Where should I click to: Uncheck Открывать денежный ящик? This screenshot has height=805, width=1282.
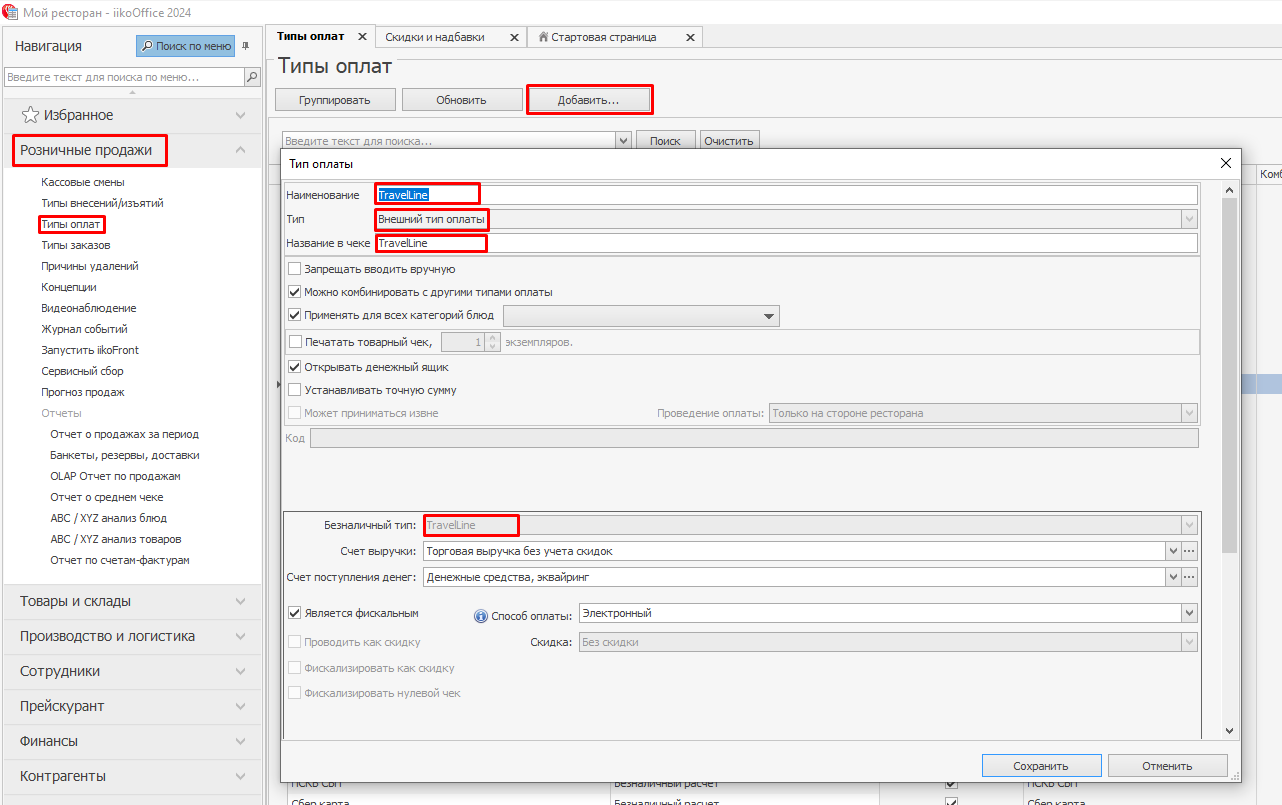click(295, 367)
